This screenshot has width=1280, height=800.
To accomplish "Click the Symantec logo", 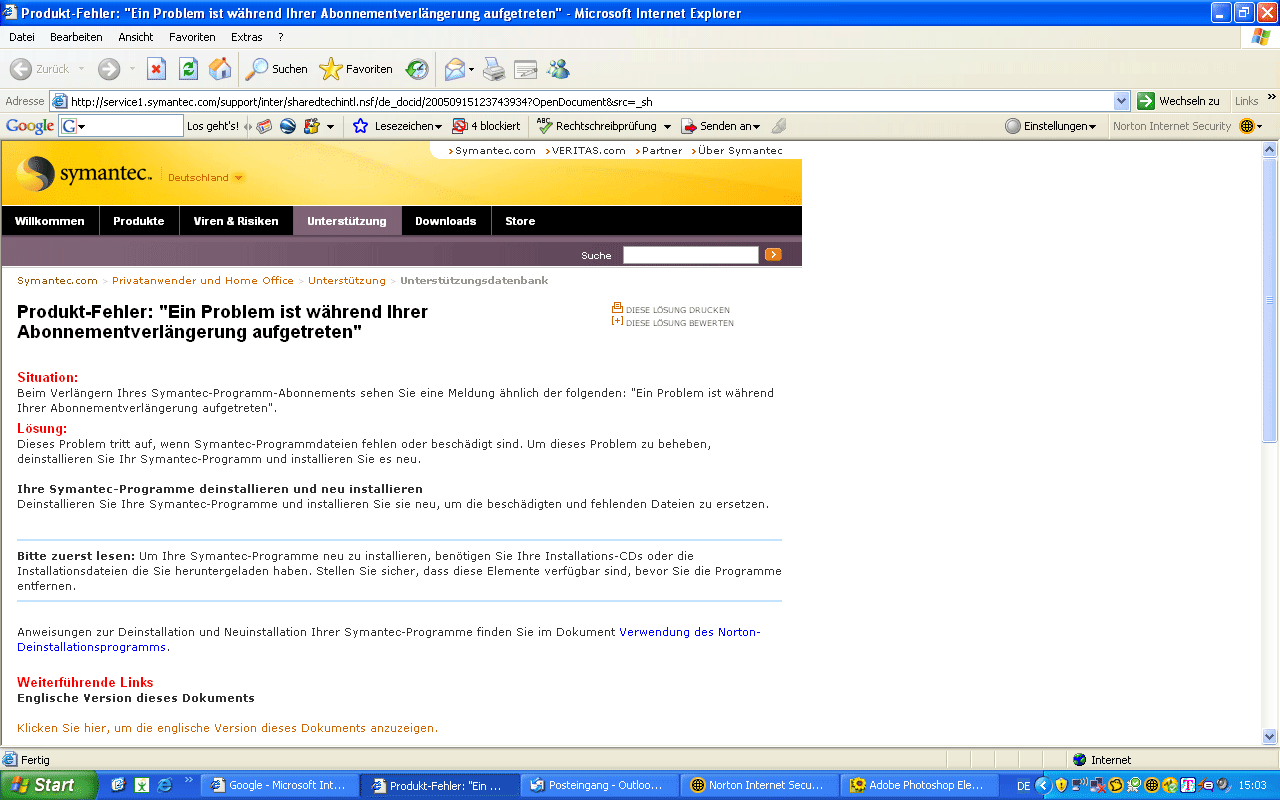I will (85, 174).
